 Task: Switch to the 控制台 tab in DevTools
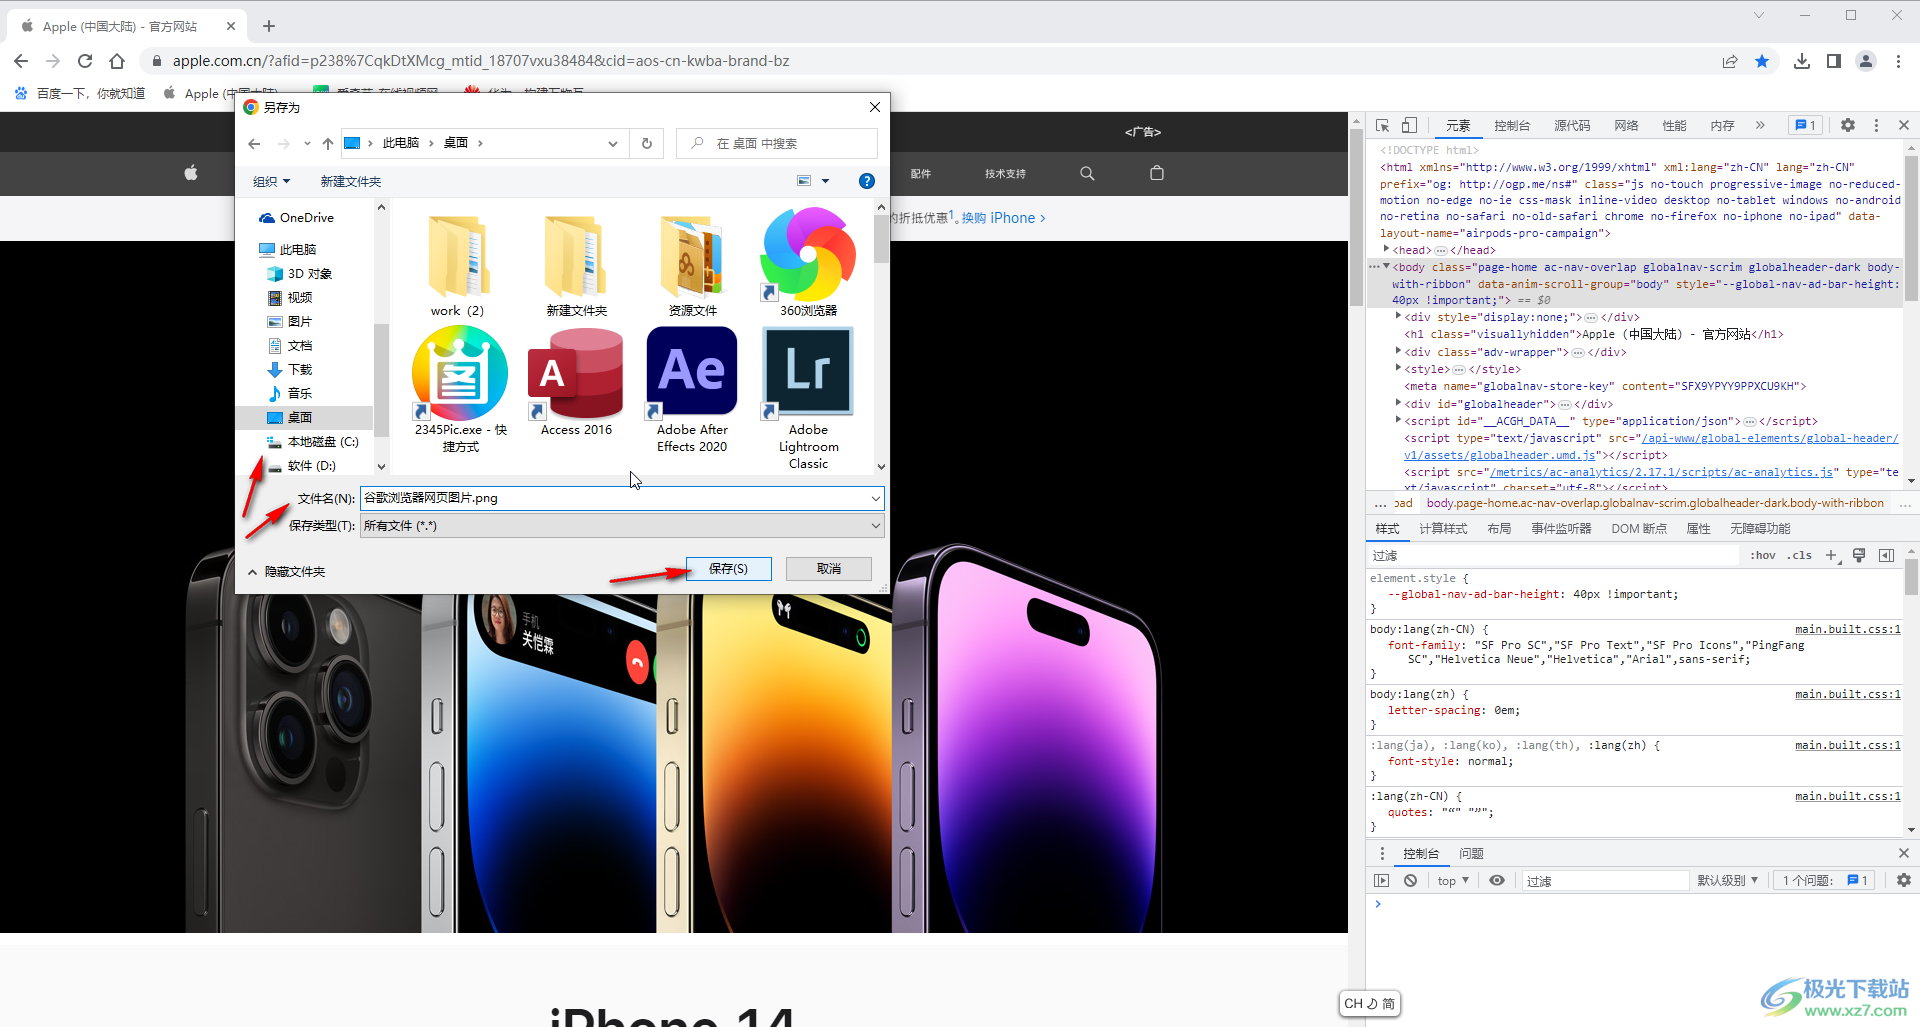pyautogui.click(x=1512, y=125)
